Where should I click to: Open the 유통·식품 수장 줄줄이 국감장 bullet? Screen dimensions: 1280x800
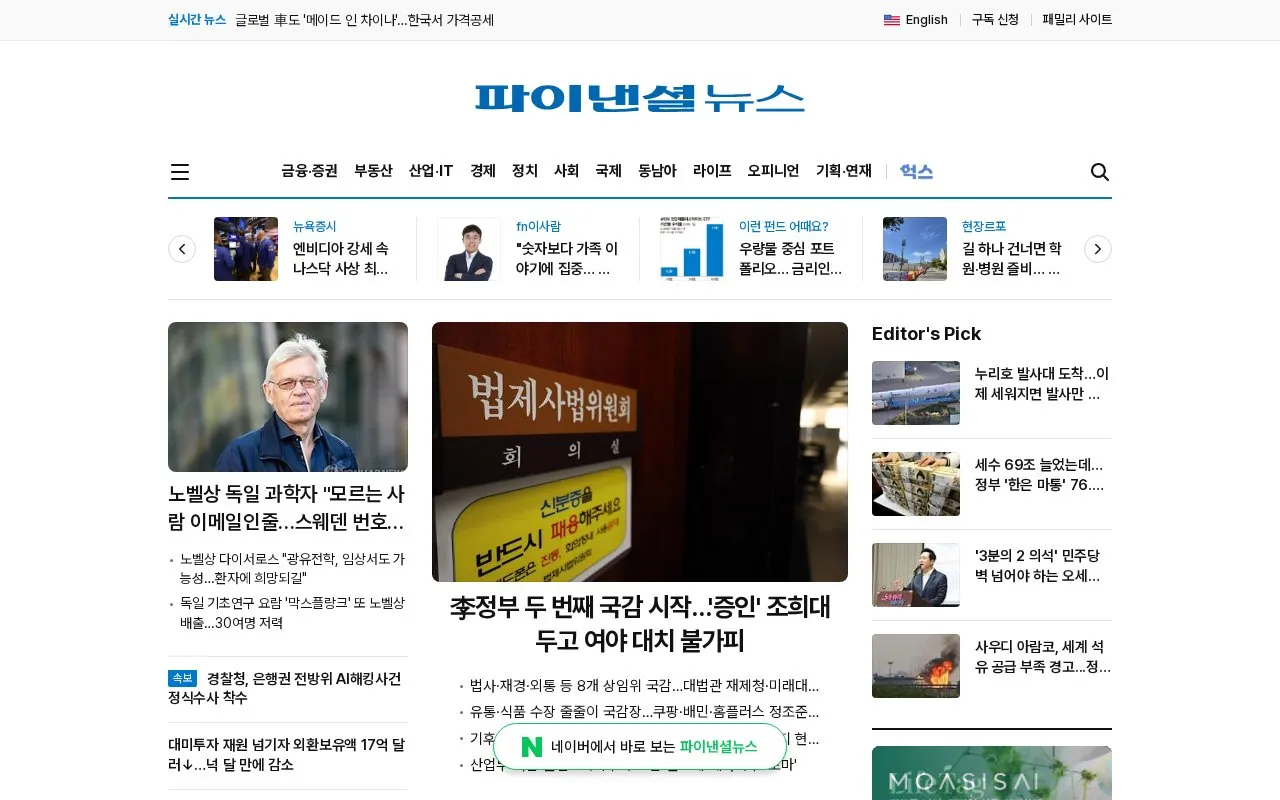point(644,712)
